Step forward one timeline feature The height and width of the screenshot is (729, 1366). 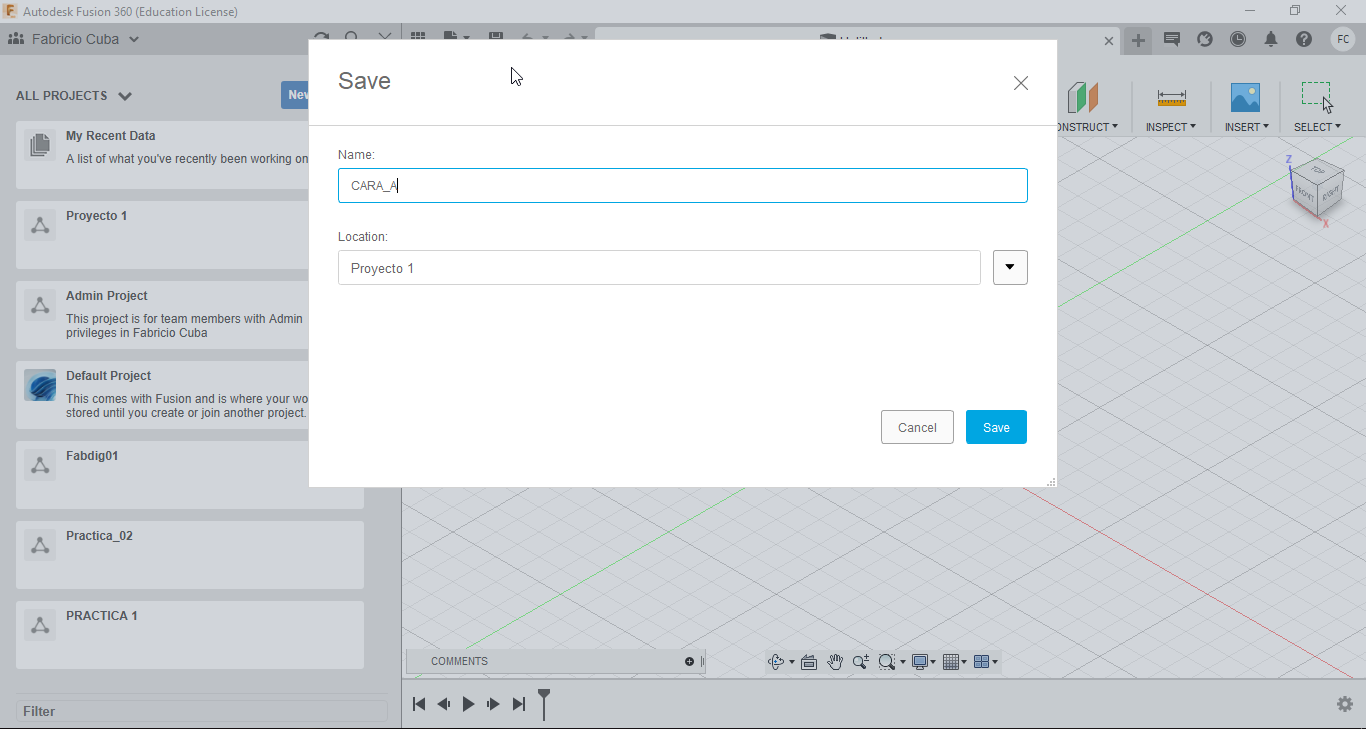click(493, 704)
